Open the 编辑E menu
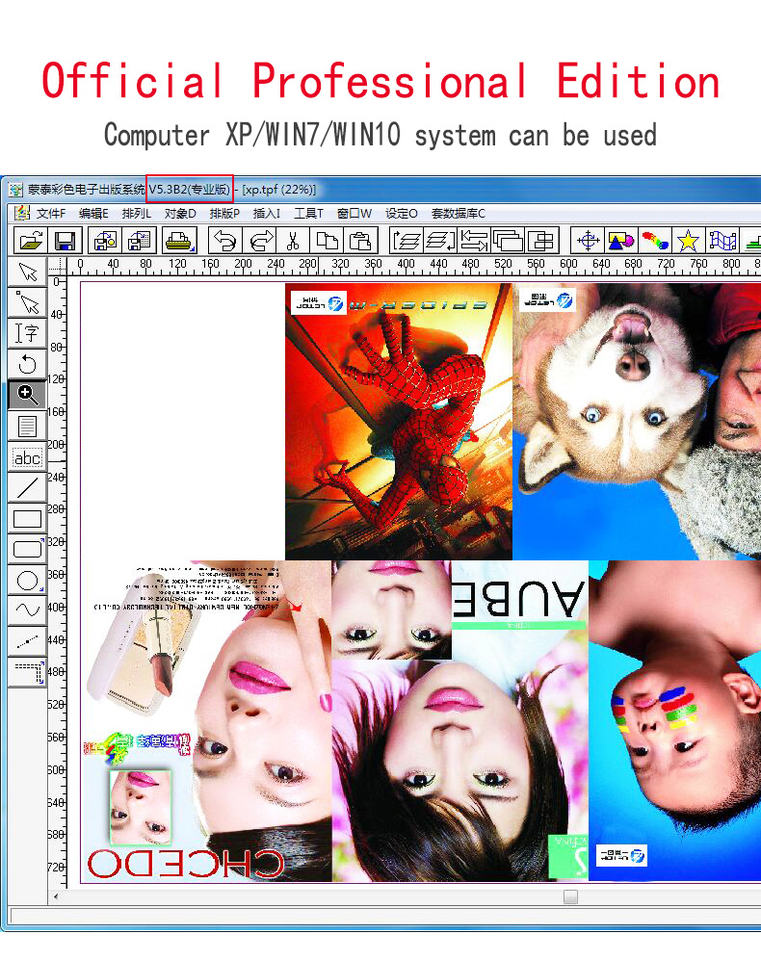The width and height of the screenshot is (761, 960). point(94,213)
